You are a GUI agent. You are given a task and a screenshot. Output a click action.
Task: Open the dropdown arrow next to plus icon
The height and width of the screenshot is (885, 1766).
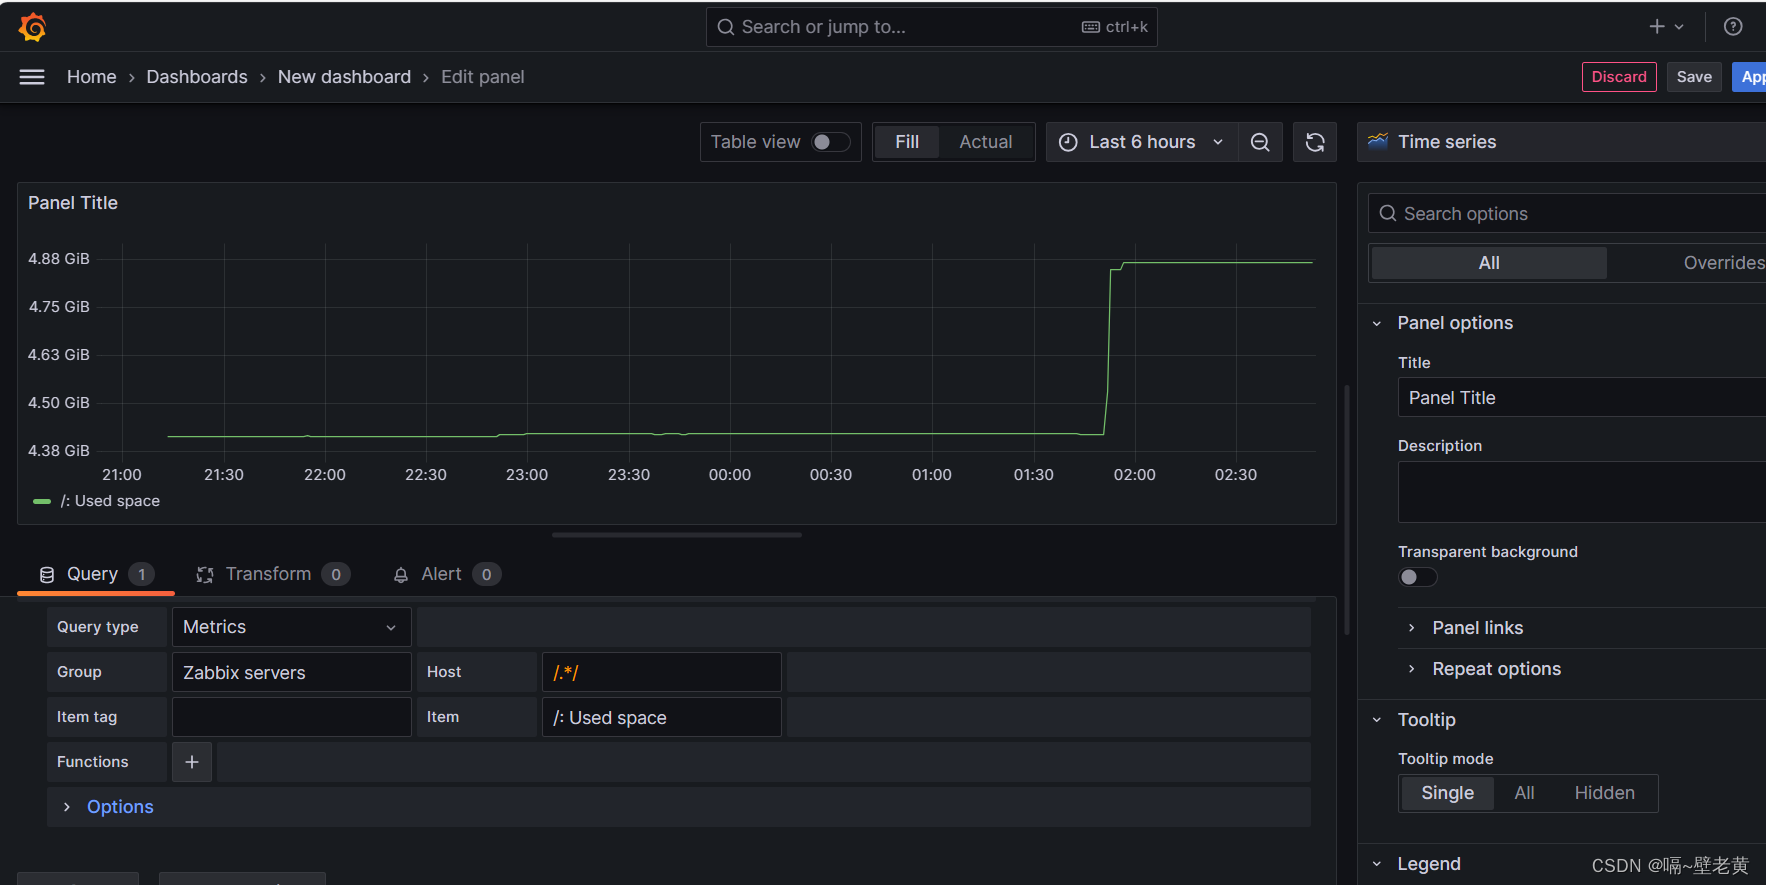1679,27
